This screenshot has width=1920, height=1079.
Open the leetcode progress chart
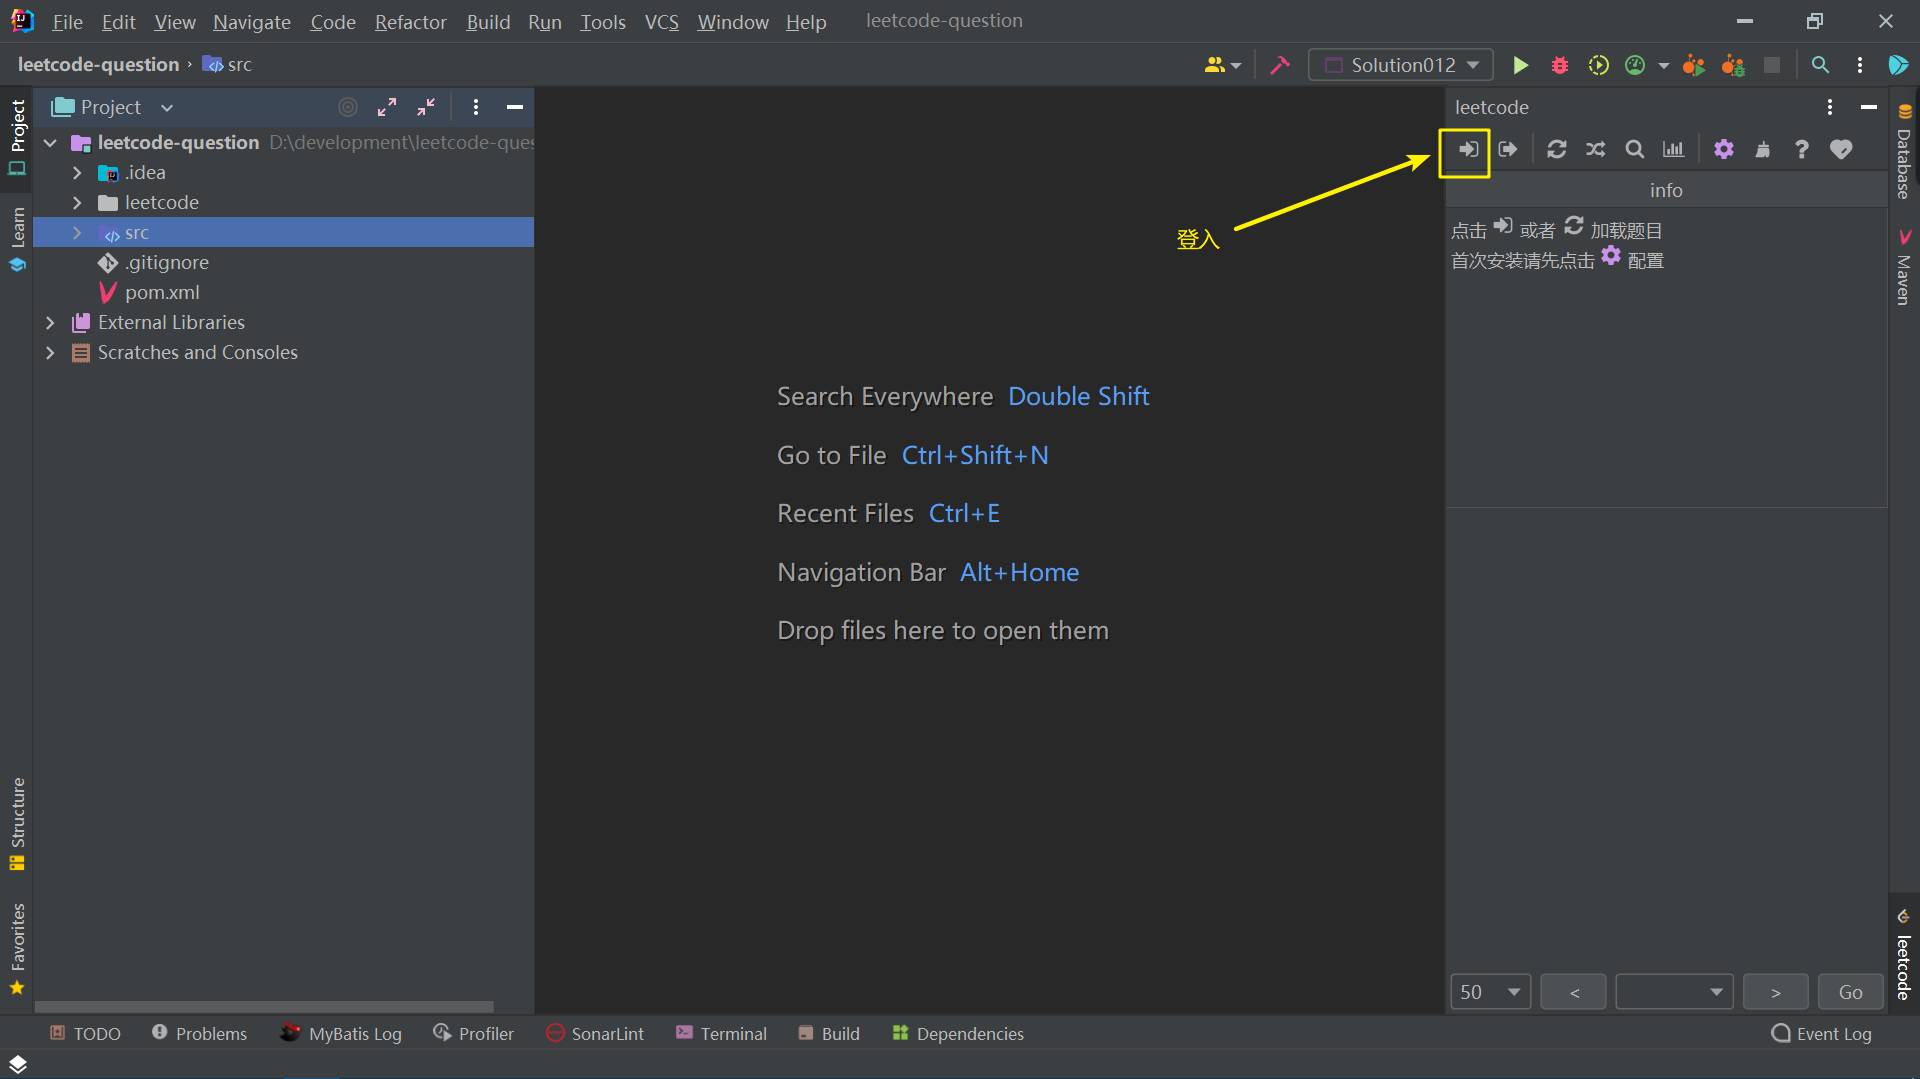(1673, 149)
